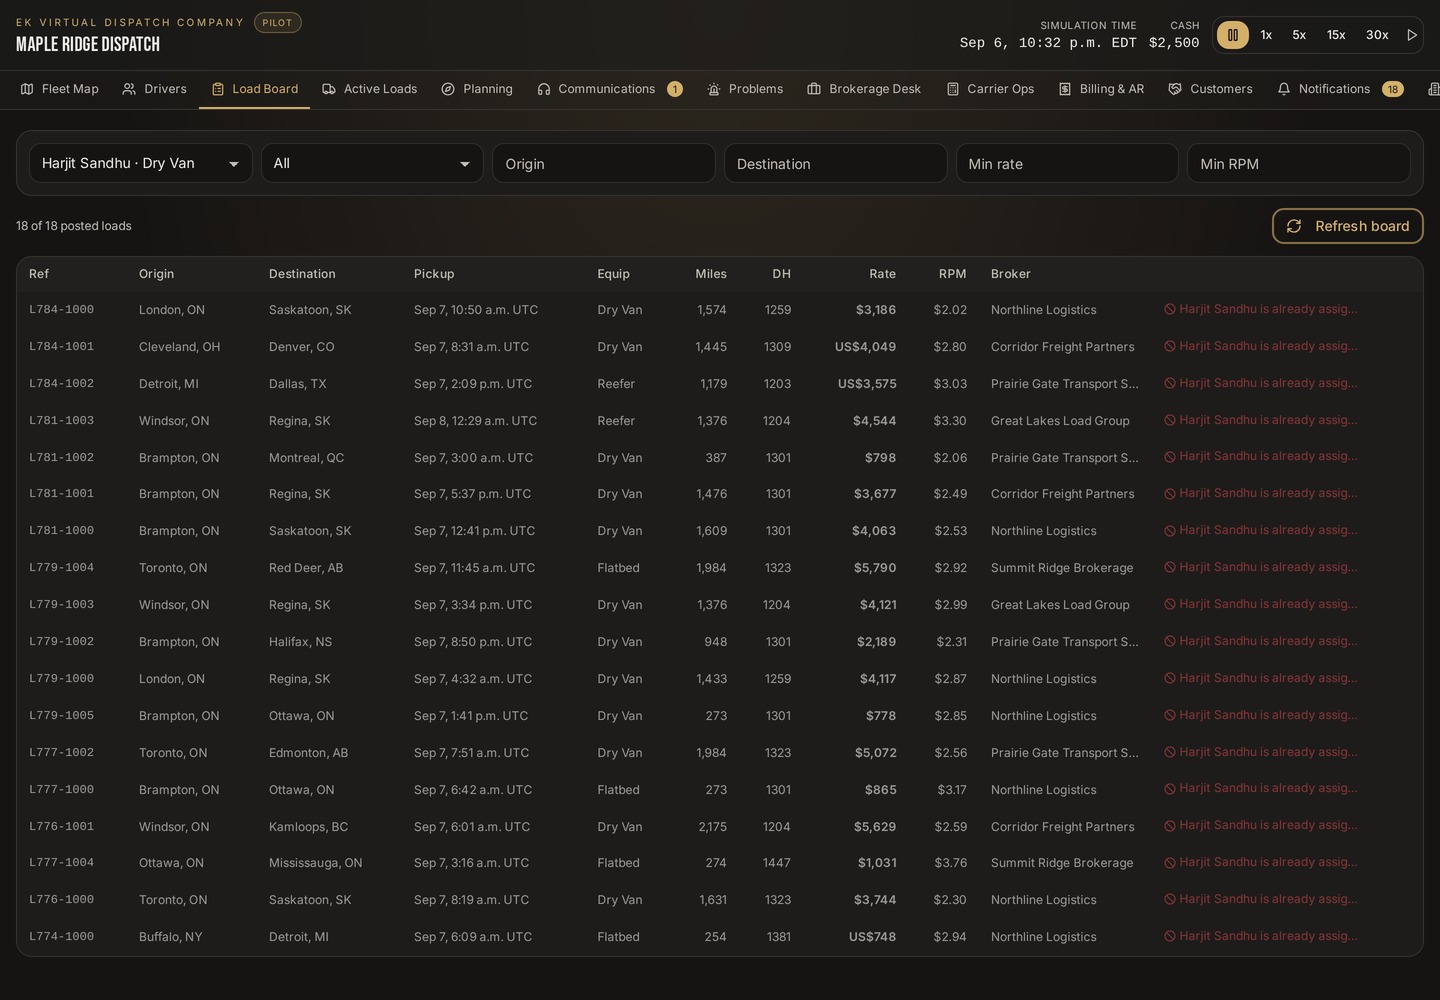The height and width of the screenshot is (1000, 1440).
Task: Select load ref L784-1001
Action: click(61, 347)
